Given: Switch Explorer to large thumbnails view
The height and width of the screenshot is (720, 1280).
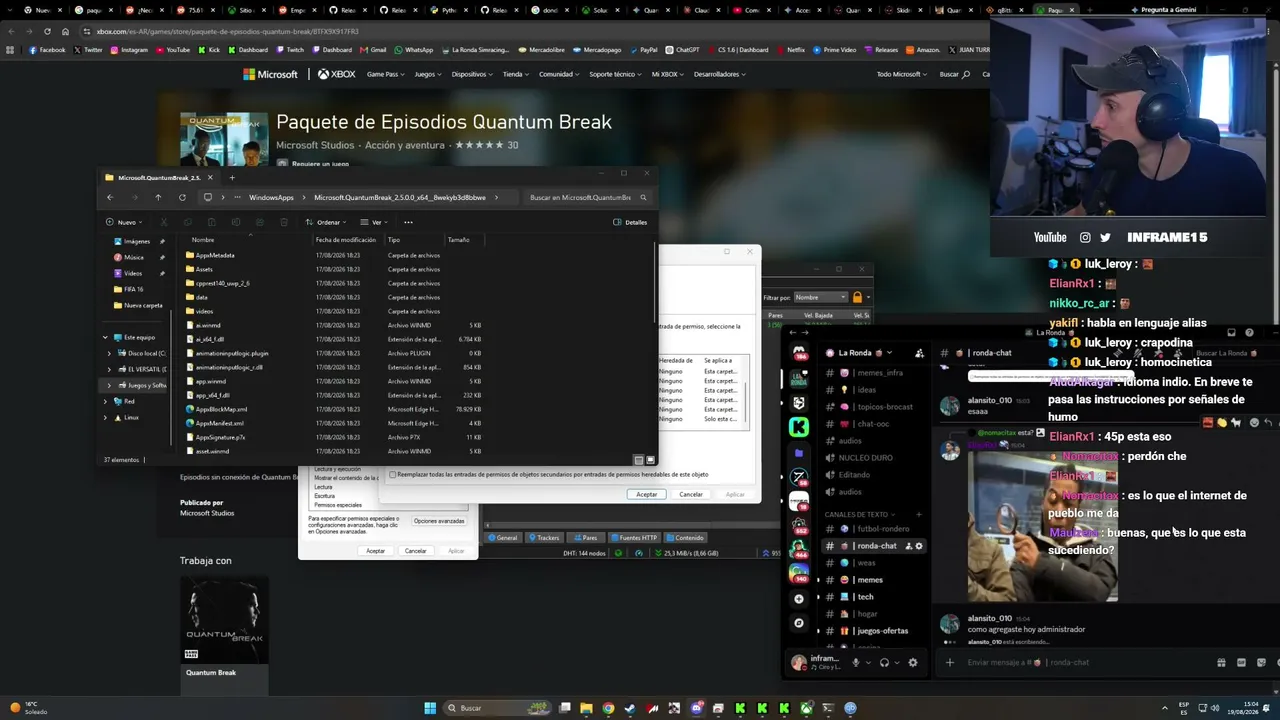Looking at the screenshot, I should [x=650, y=460].
